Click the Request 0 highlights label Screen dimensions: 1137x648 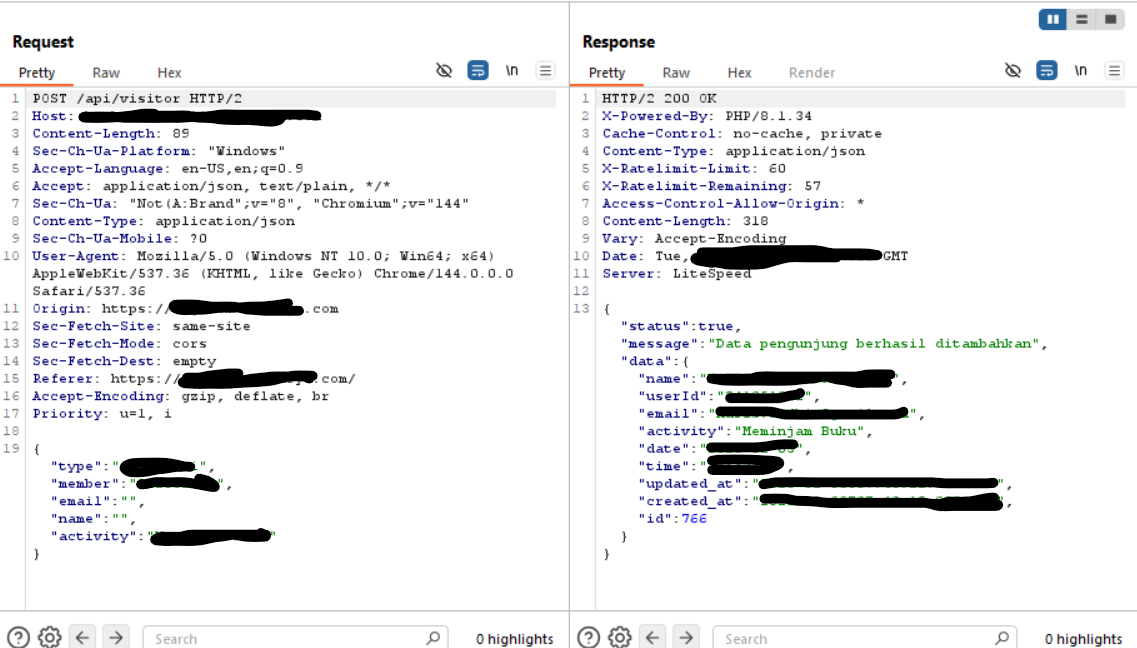coord(514,639)
